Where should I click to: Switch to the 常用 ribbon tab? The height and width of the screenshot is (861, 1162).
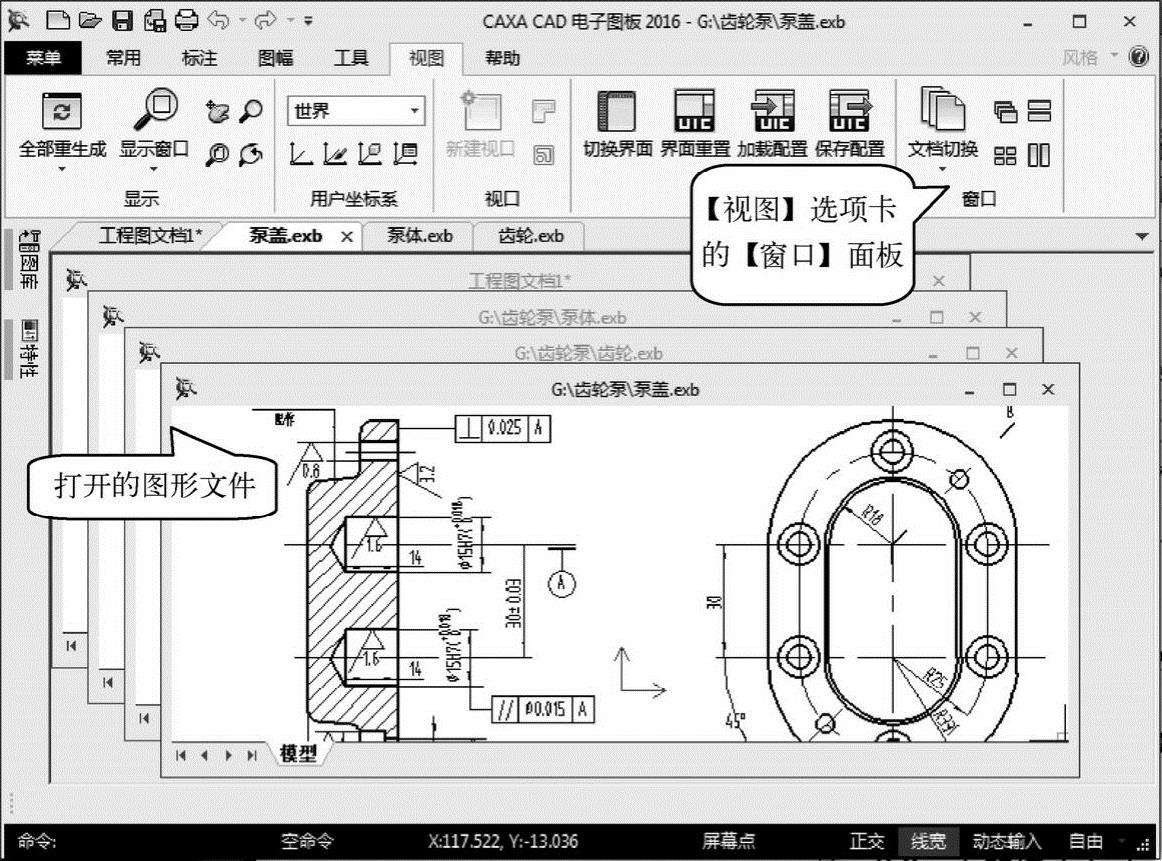coord(123,58)
